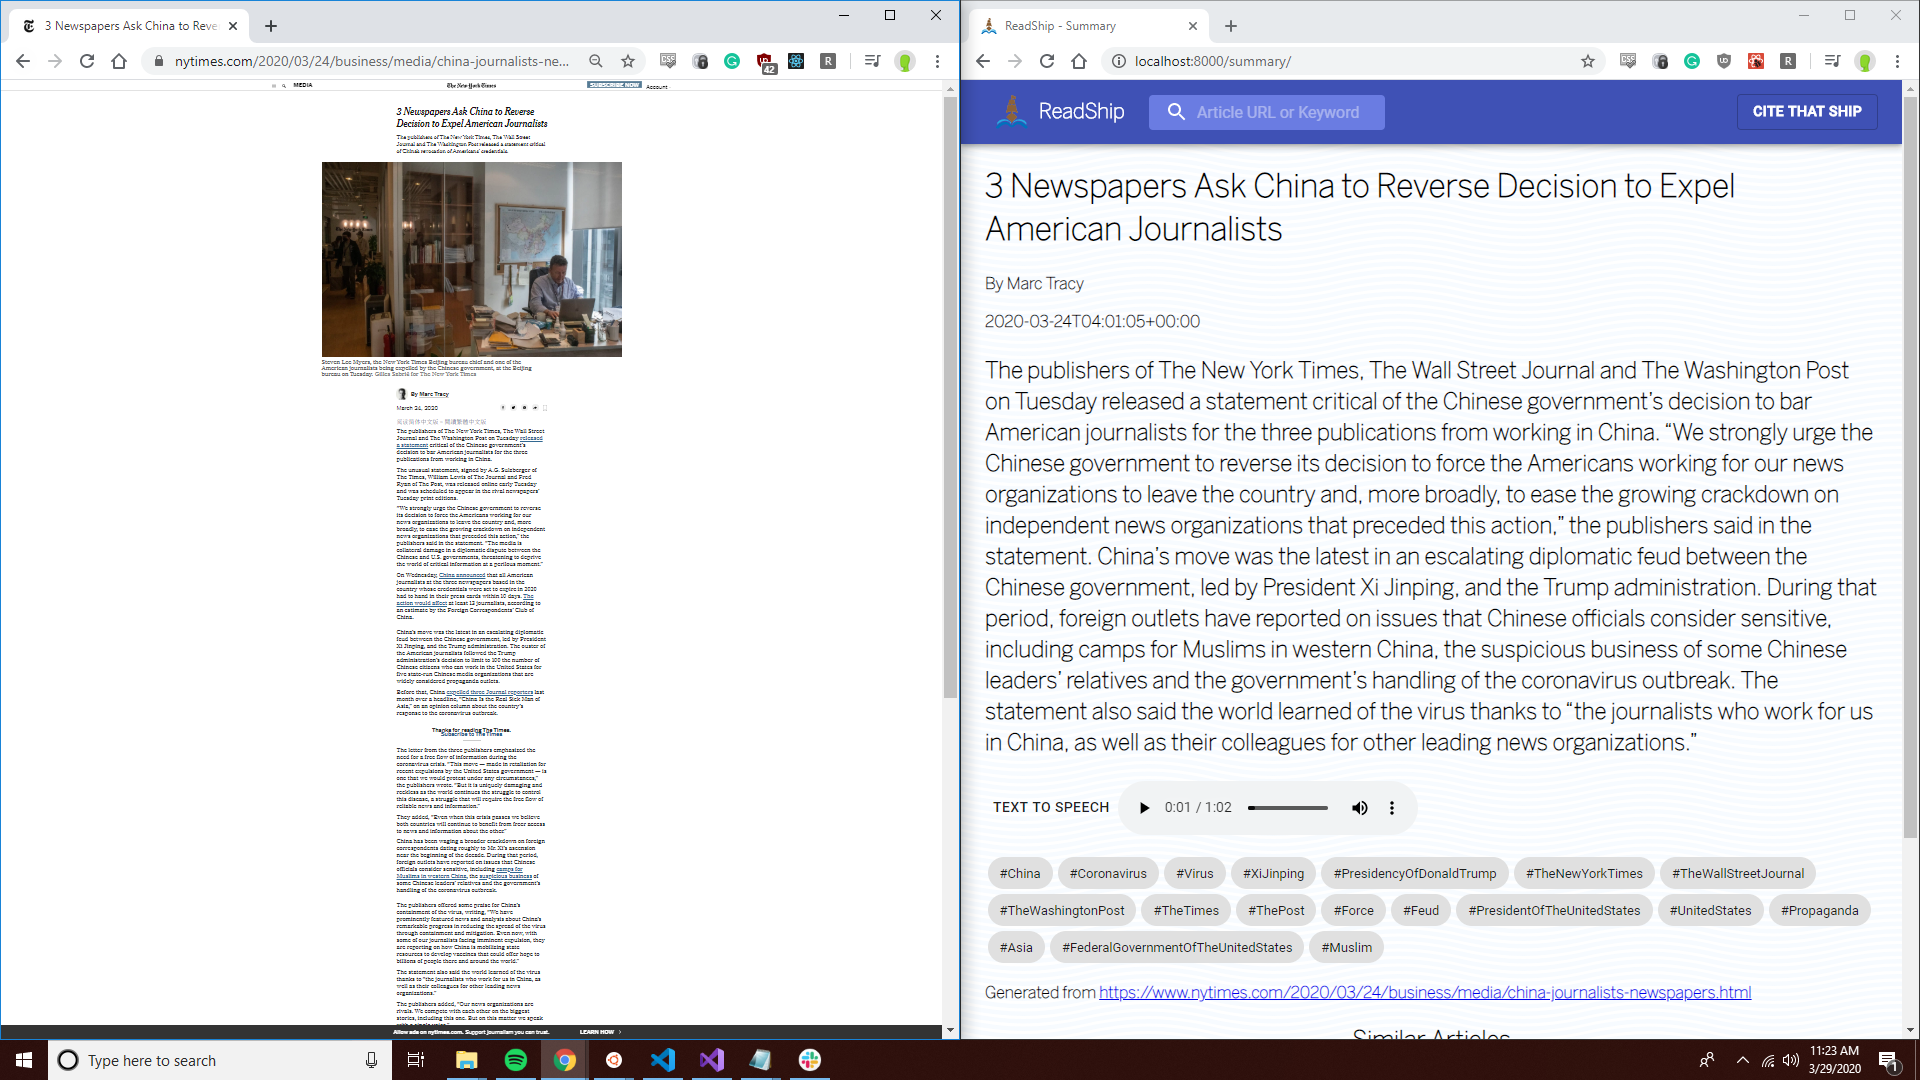1920x1080 pixels.
Task: Open right Chrome three-dot menu
Action: click(1897, 61)
